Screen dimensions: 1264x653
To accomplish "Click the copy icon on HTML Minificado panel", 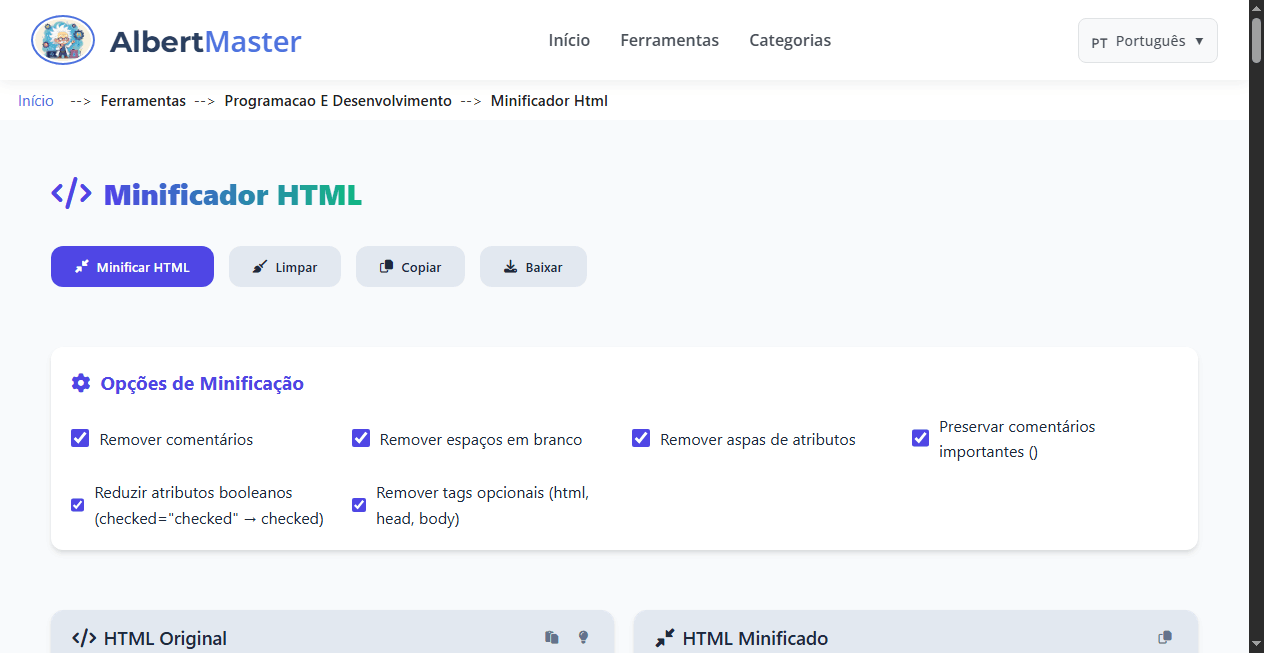I will (x=1164, y=635).
